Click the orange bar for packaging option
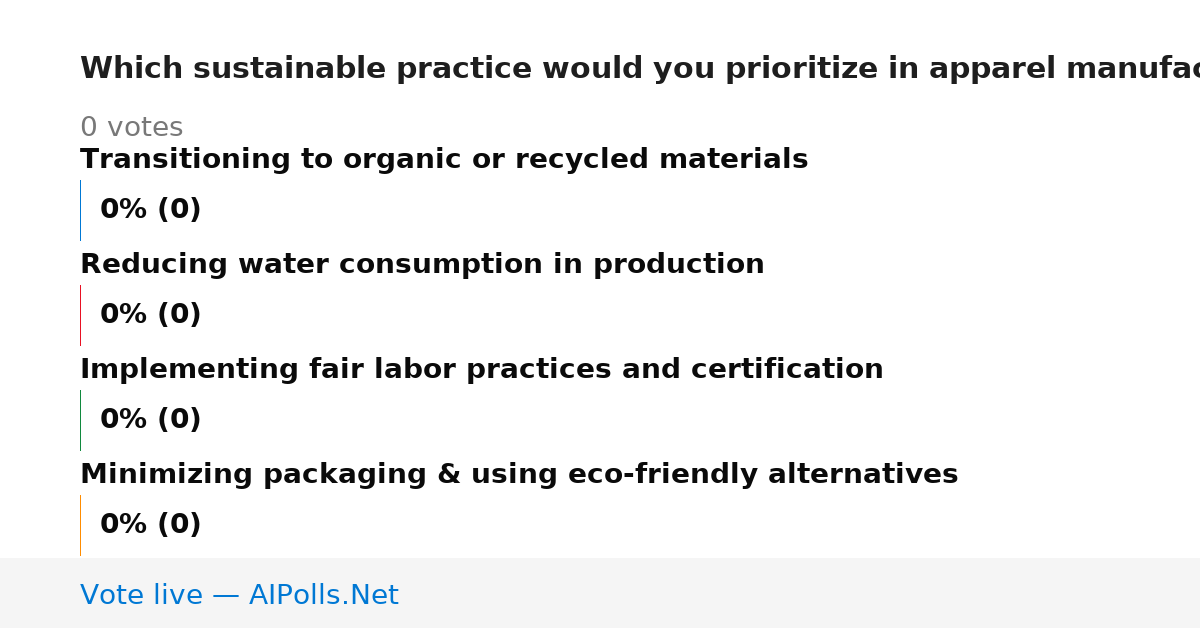 pos(80,525)
